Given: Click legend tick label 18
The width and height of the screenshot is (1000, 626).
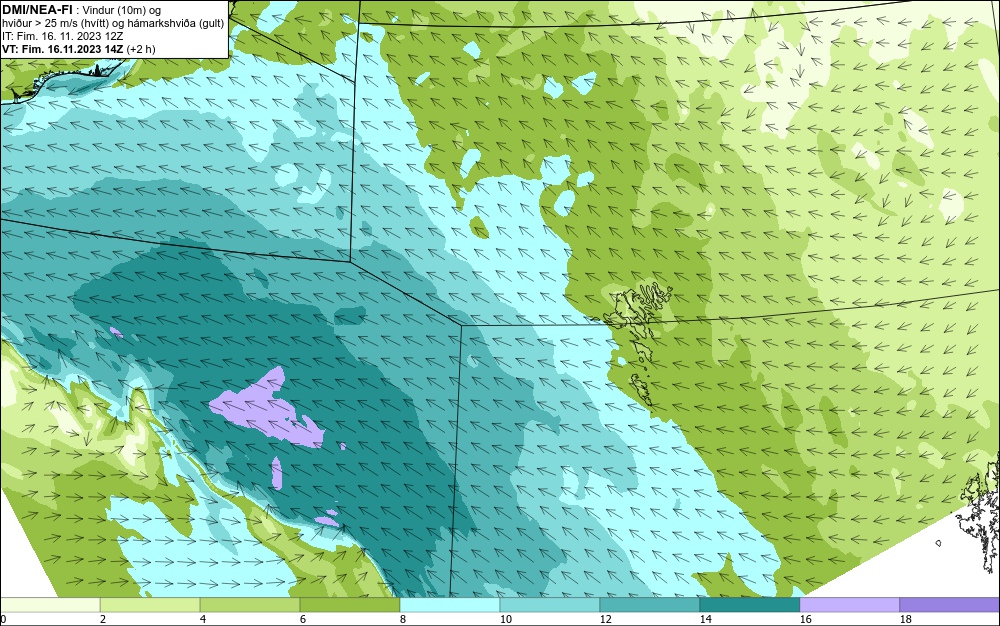Looking at the screenshot, I should pyautogui.click(x=905, y=619).
